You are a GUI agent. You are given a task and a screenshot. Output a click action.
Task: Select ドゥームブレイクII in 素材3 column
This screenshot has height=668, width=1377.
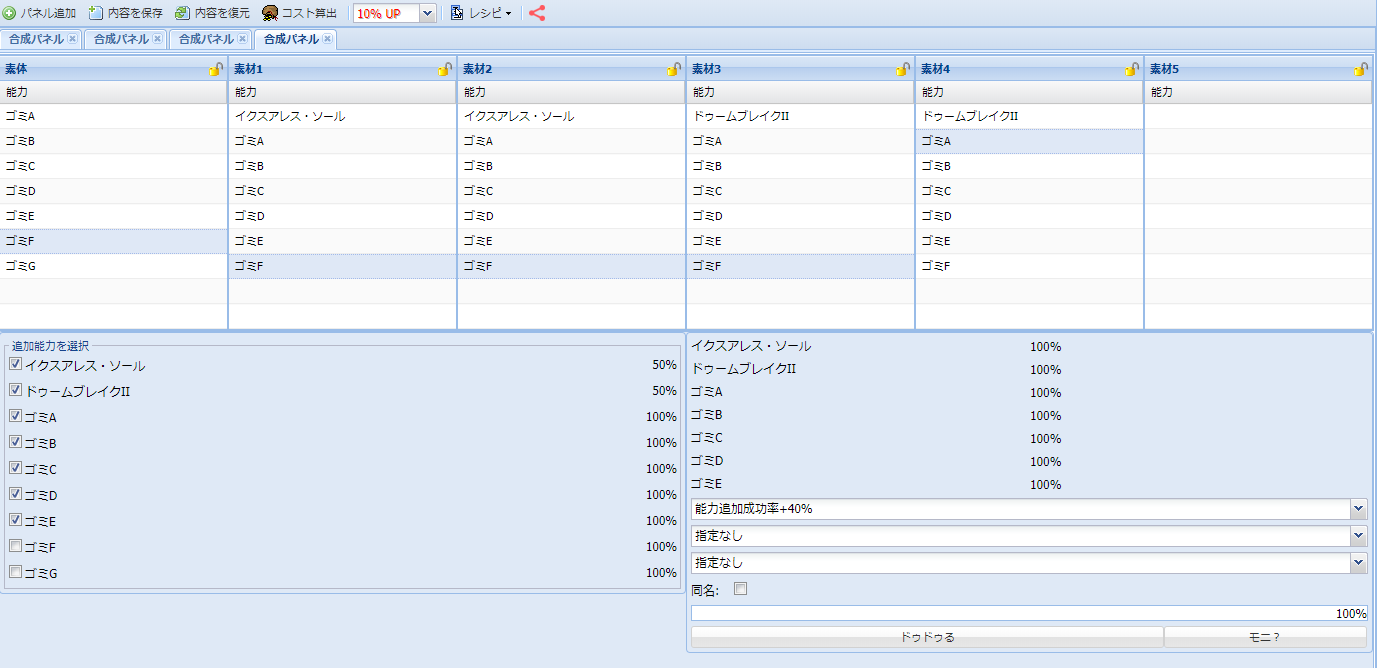coord(801,116)
